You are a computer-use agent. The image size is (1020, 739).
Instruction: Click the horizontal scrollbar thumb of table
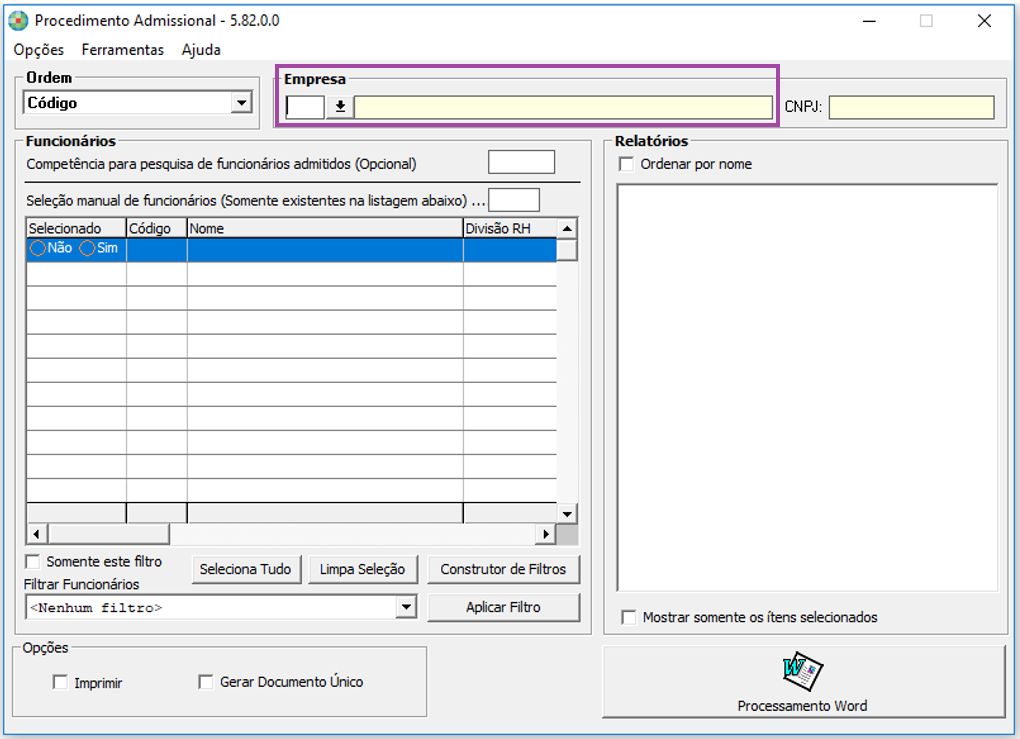108,534
